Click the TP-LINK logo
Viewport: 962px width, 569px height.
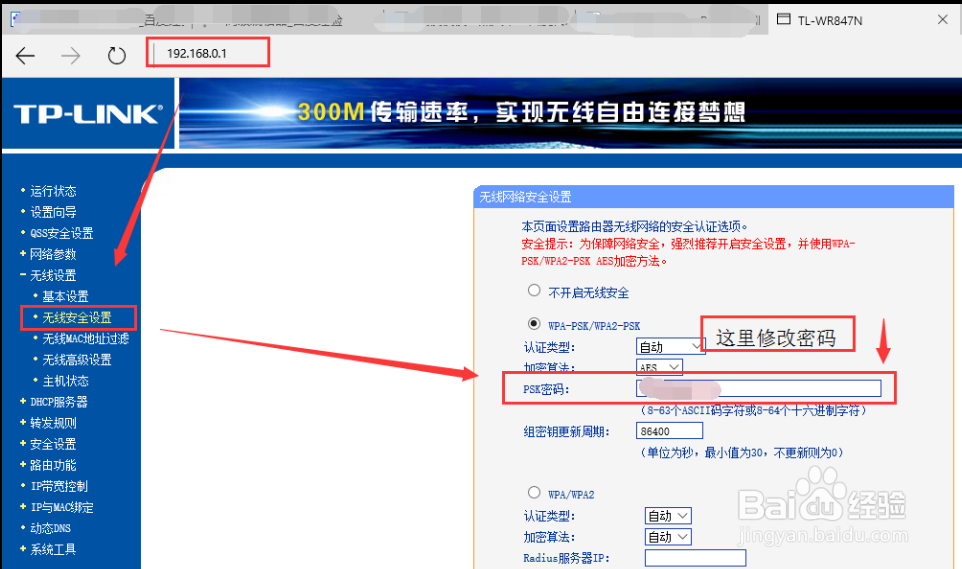point(88,114)
